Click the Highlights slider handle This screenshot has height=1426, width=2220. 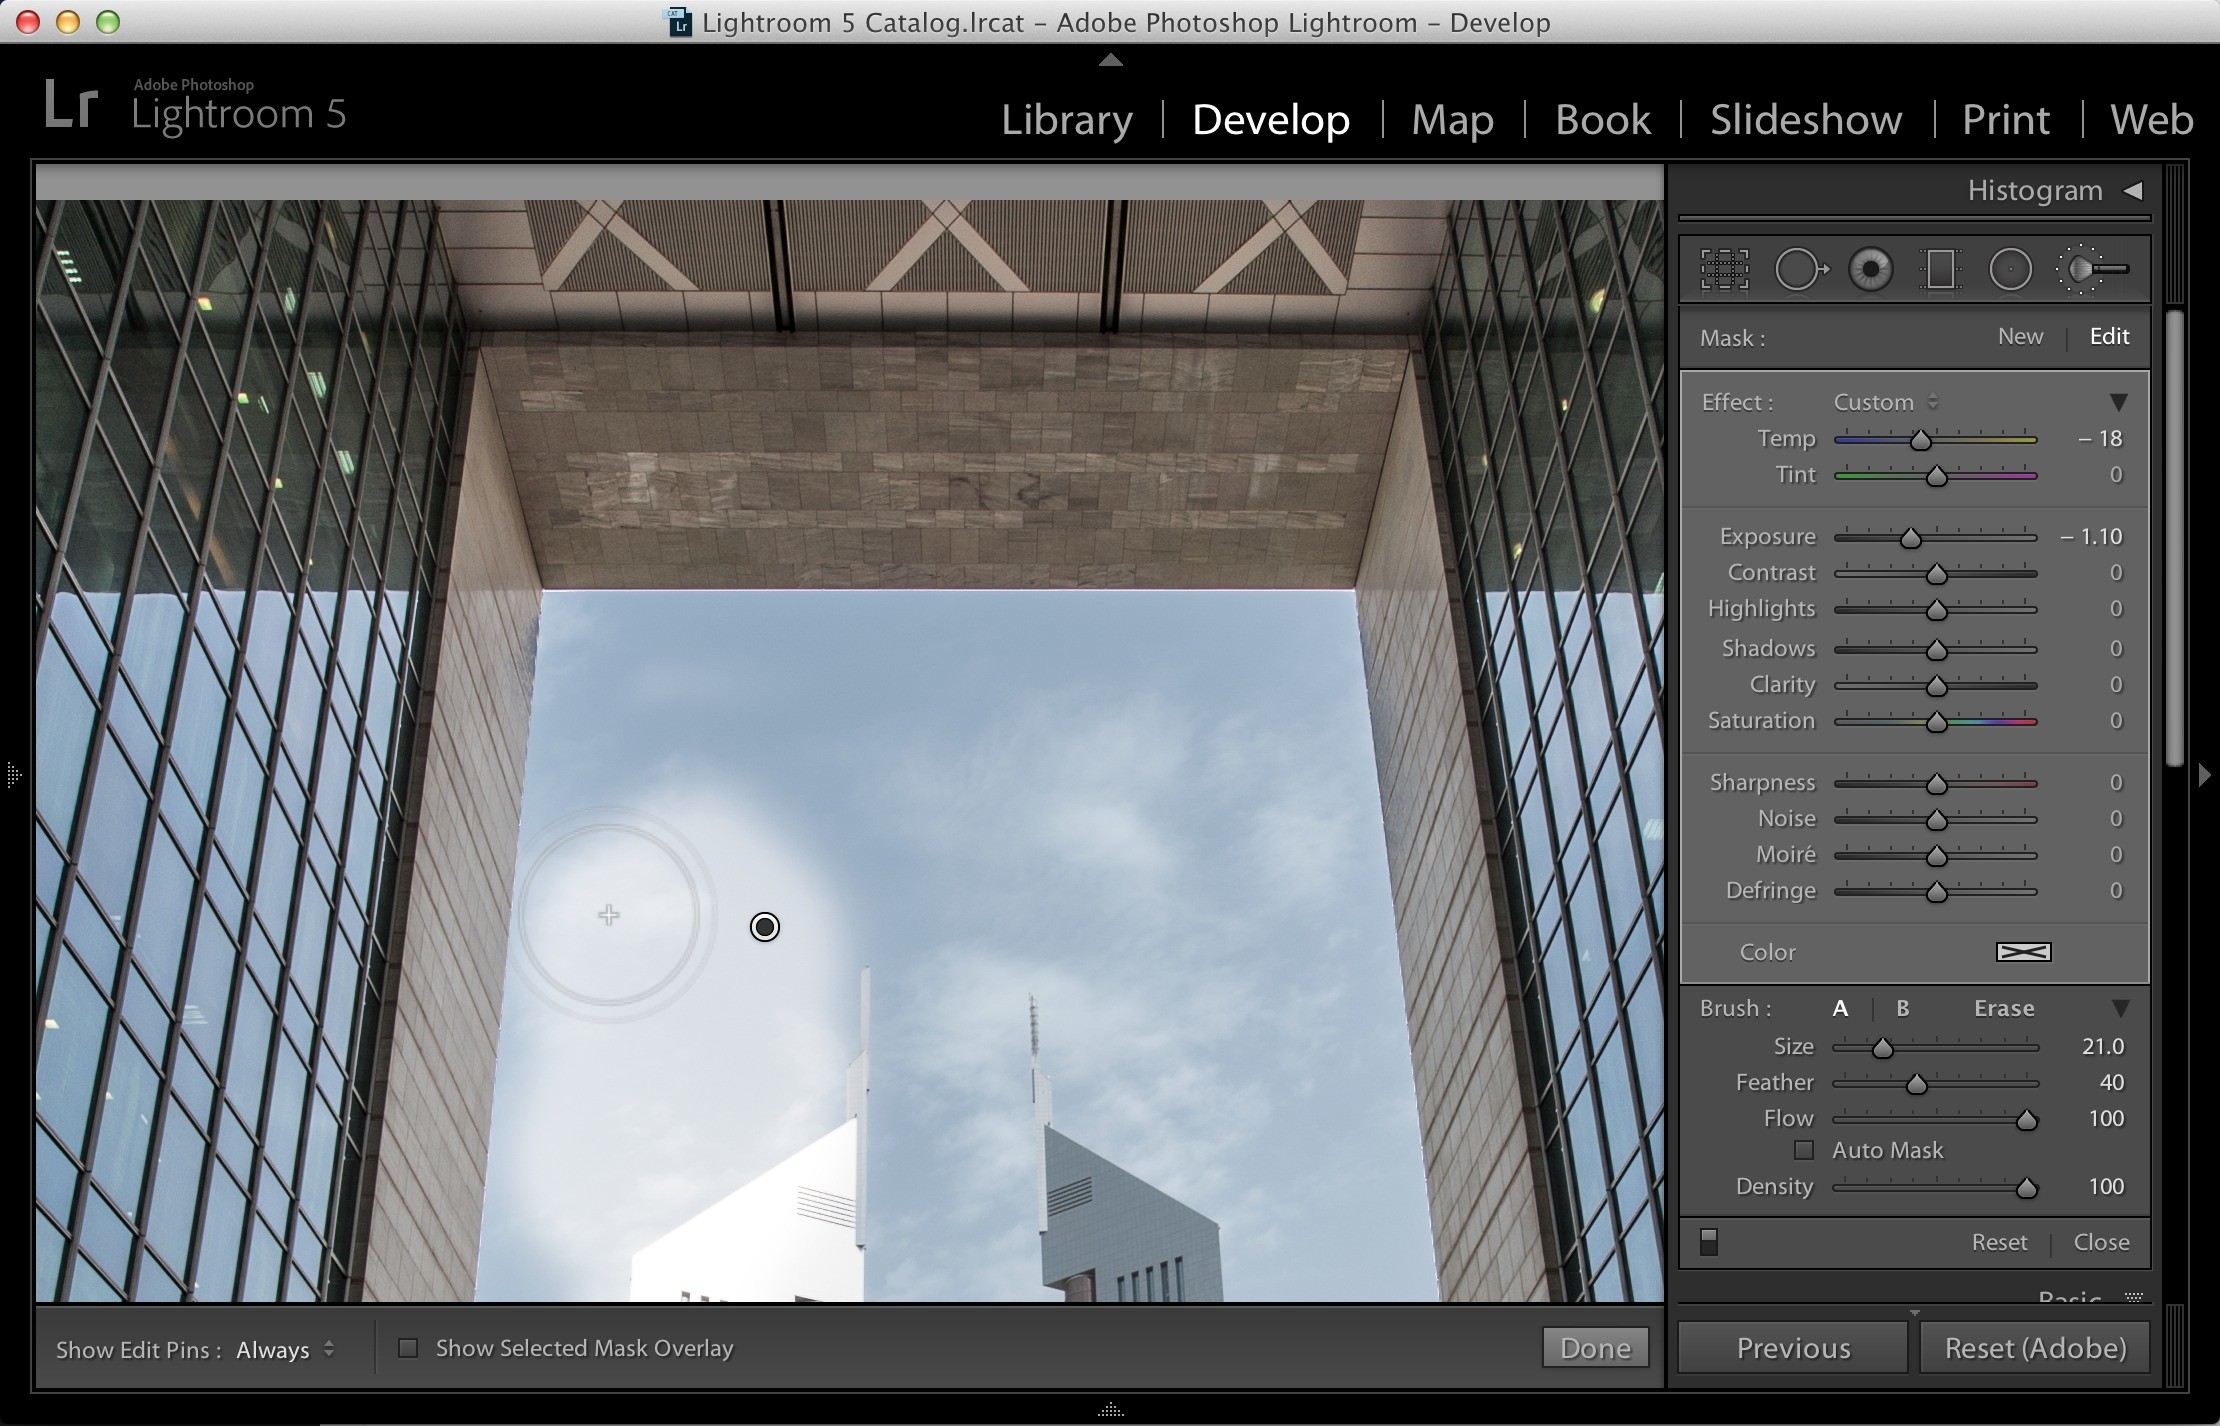(x=1936, y=610)
